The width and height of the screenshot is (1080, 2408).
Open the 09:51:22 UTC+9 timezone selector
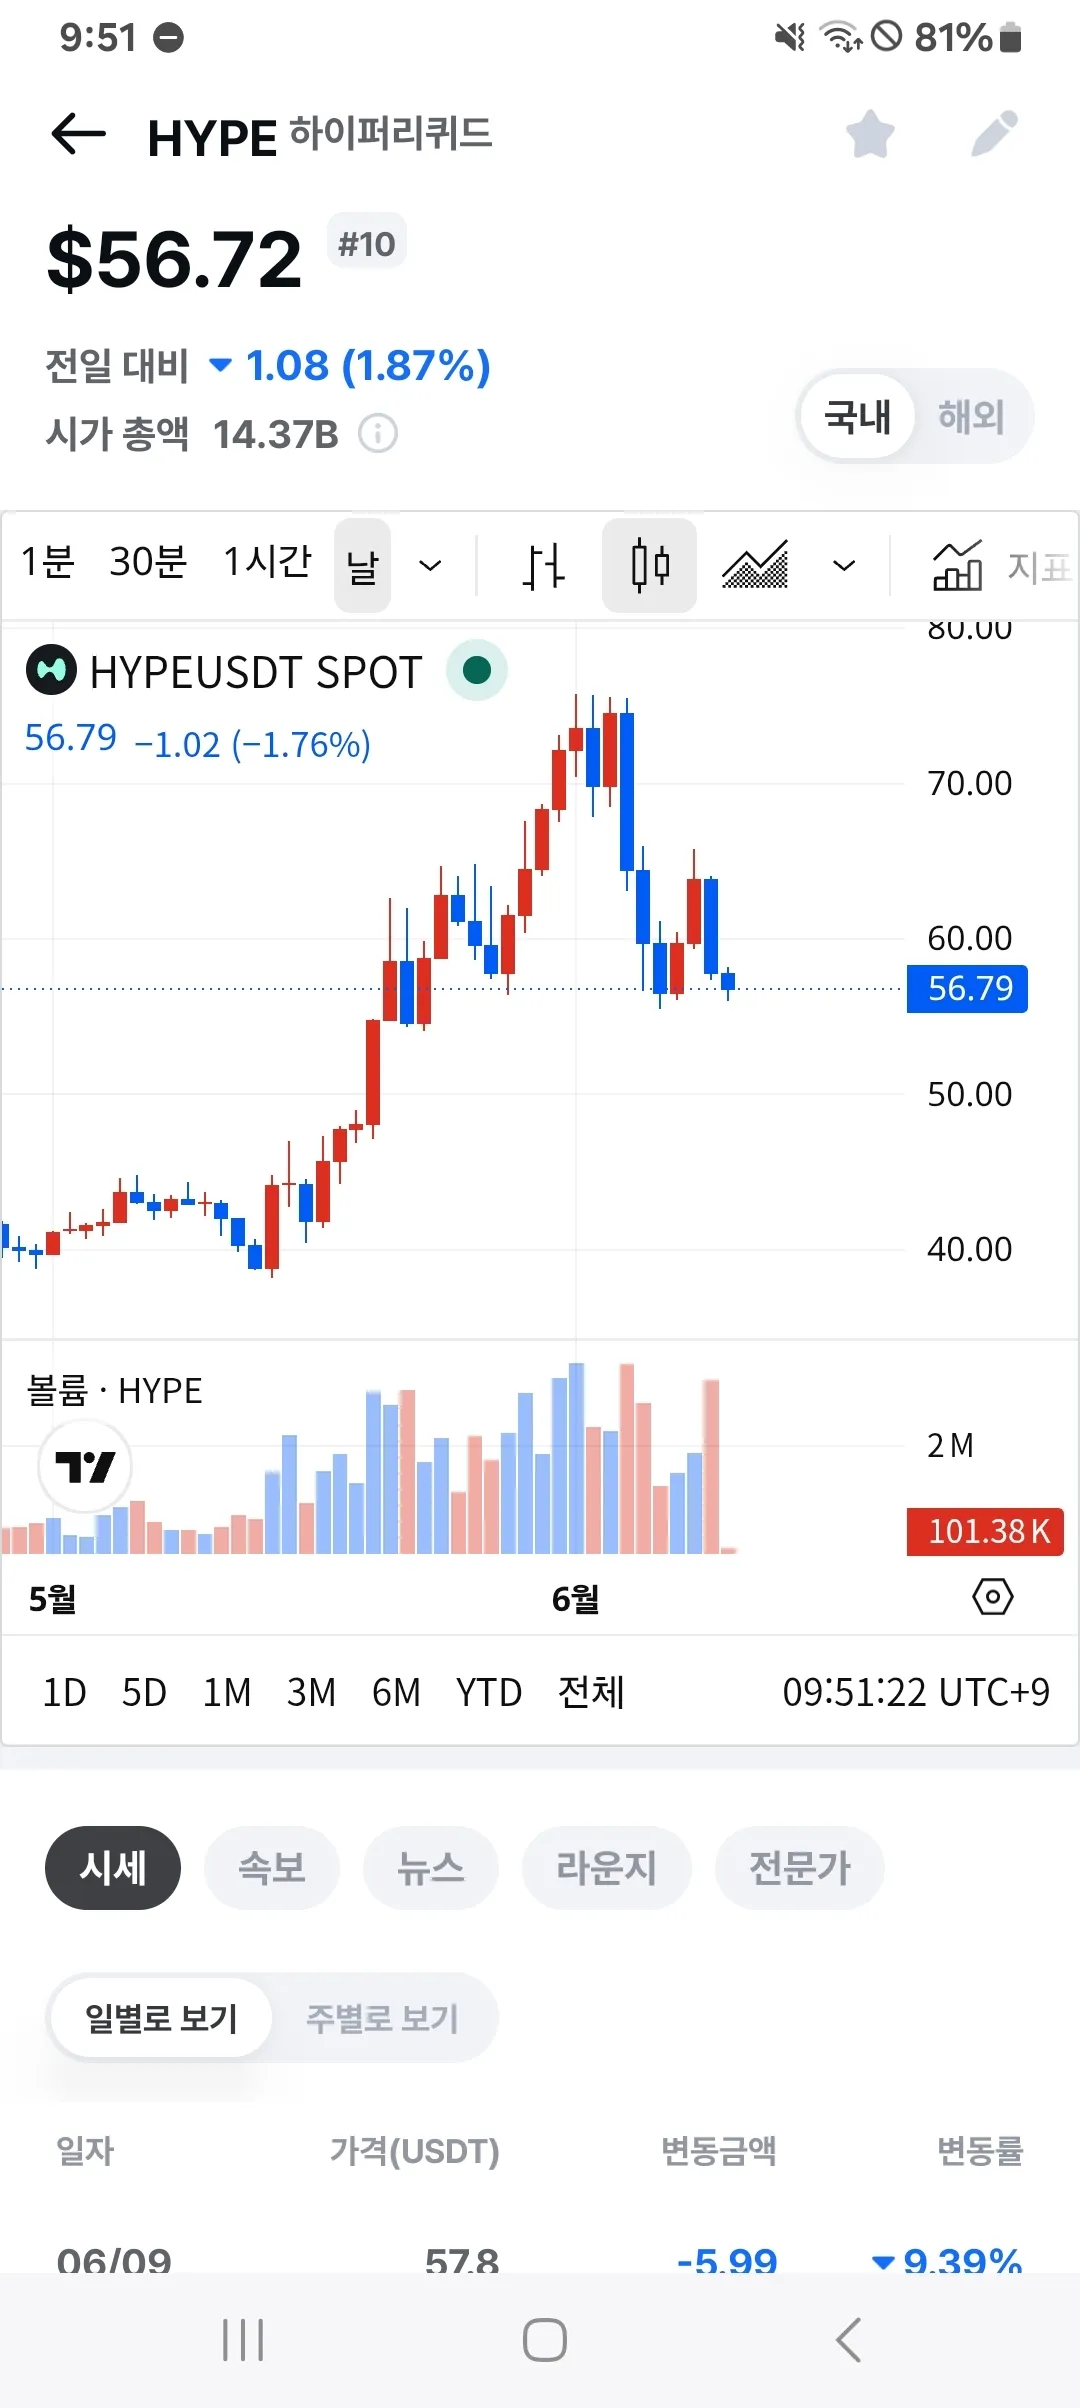pos(916,1693)
